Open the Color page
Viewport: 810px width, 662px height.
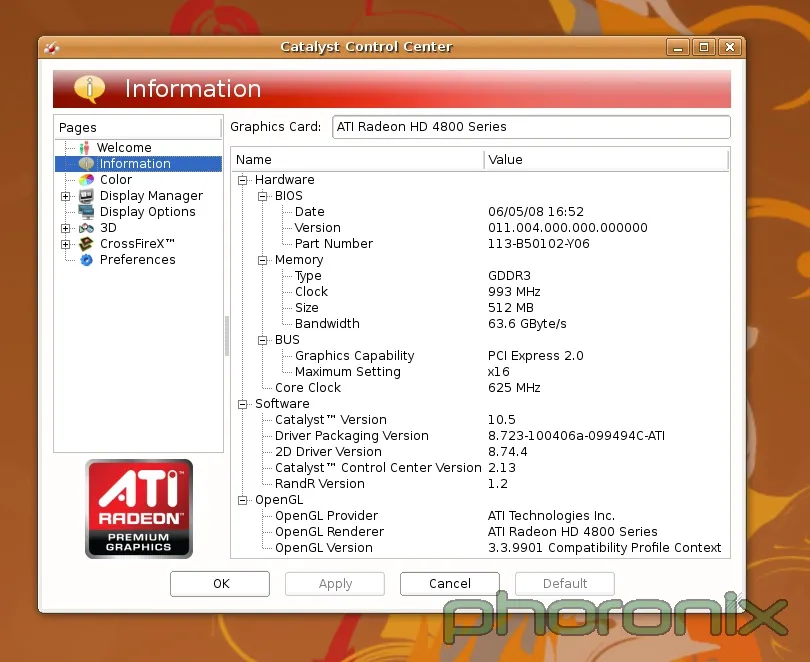pos(116,180)
